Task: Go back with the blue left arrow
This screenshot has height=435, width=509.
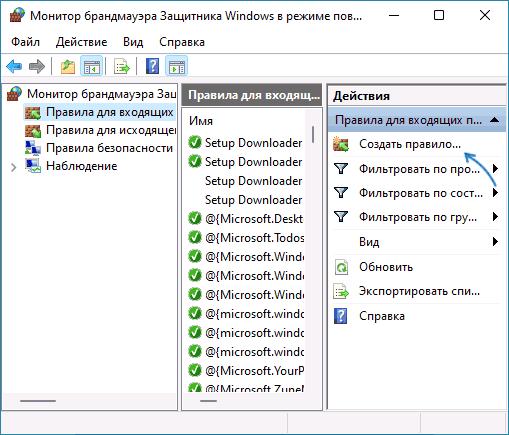Action: 14,66
